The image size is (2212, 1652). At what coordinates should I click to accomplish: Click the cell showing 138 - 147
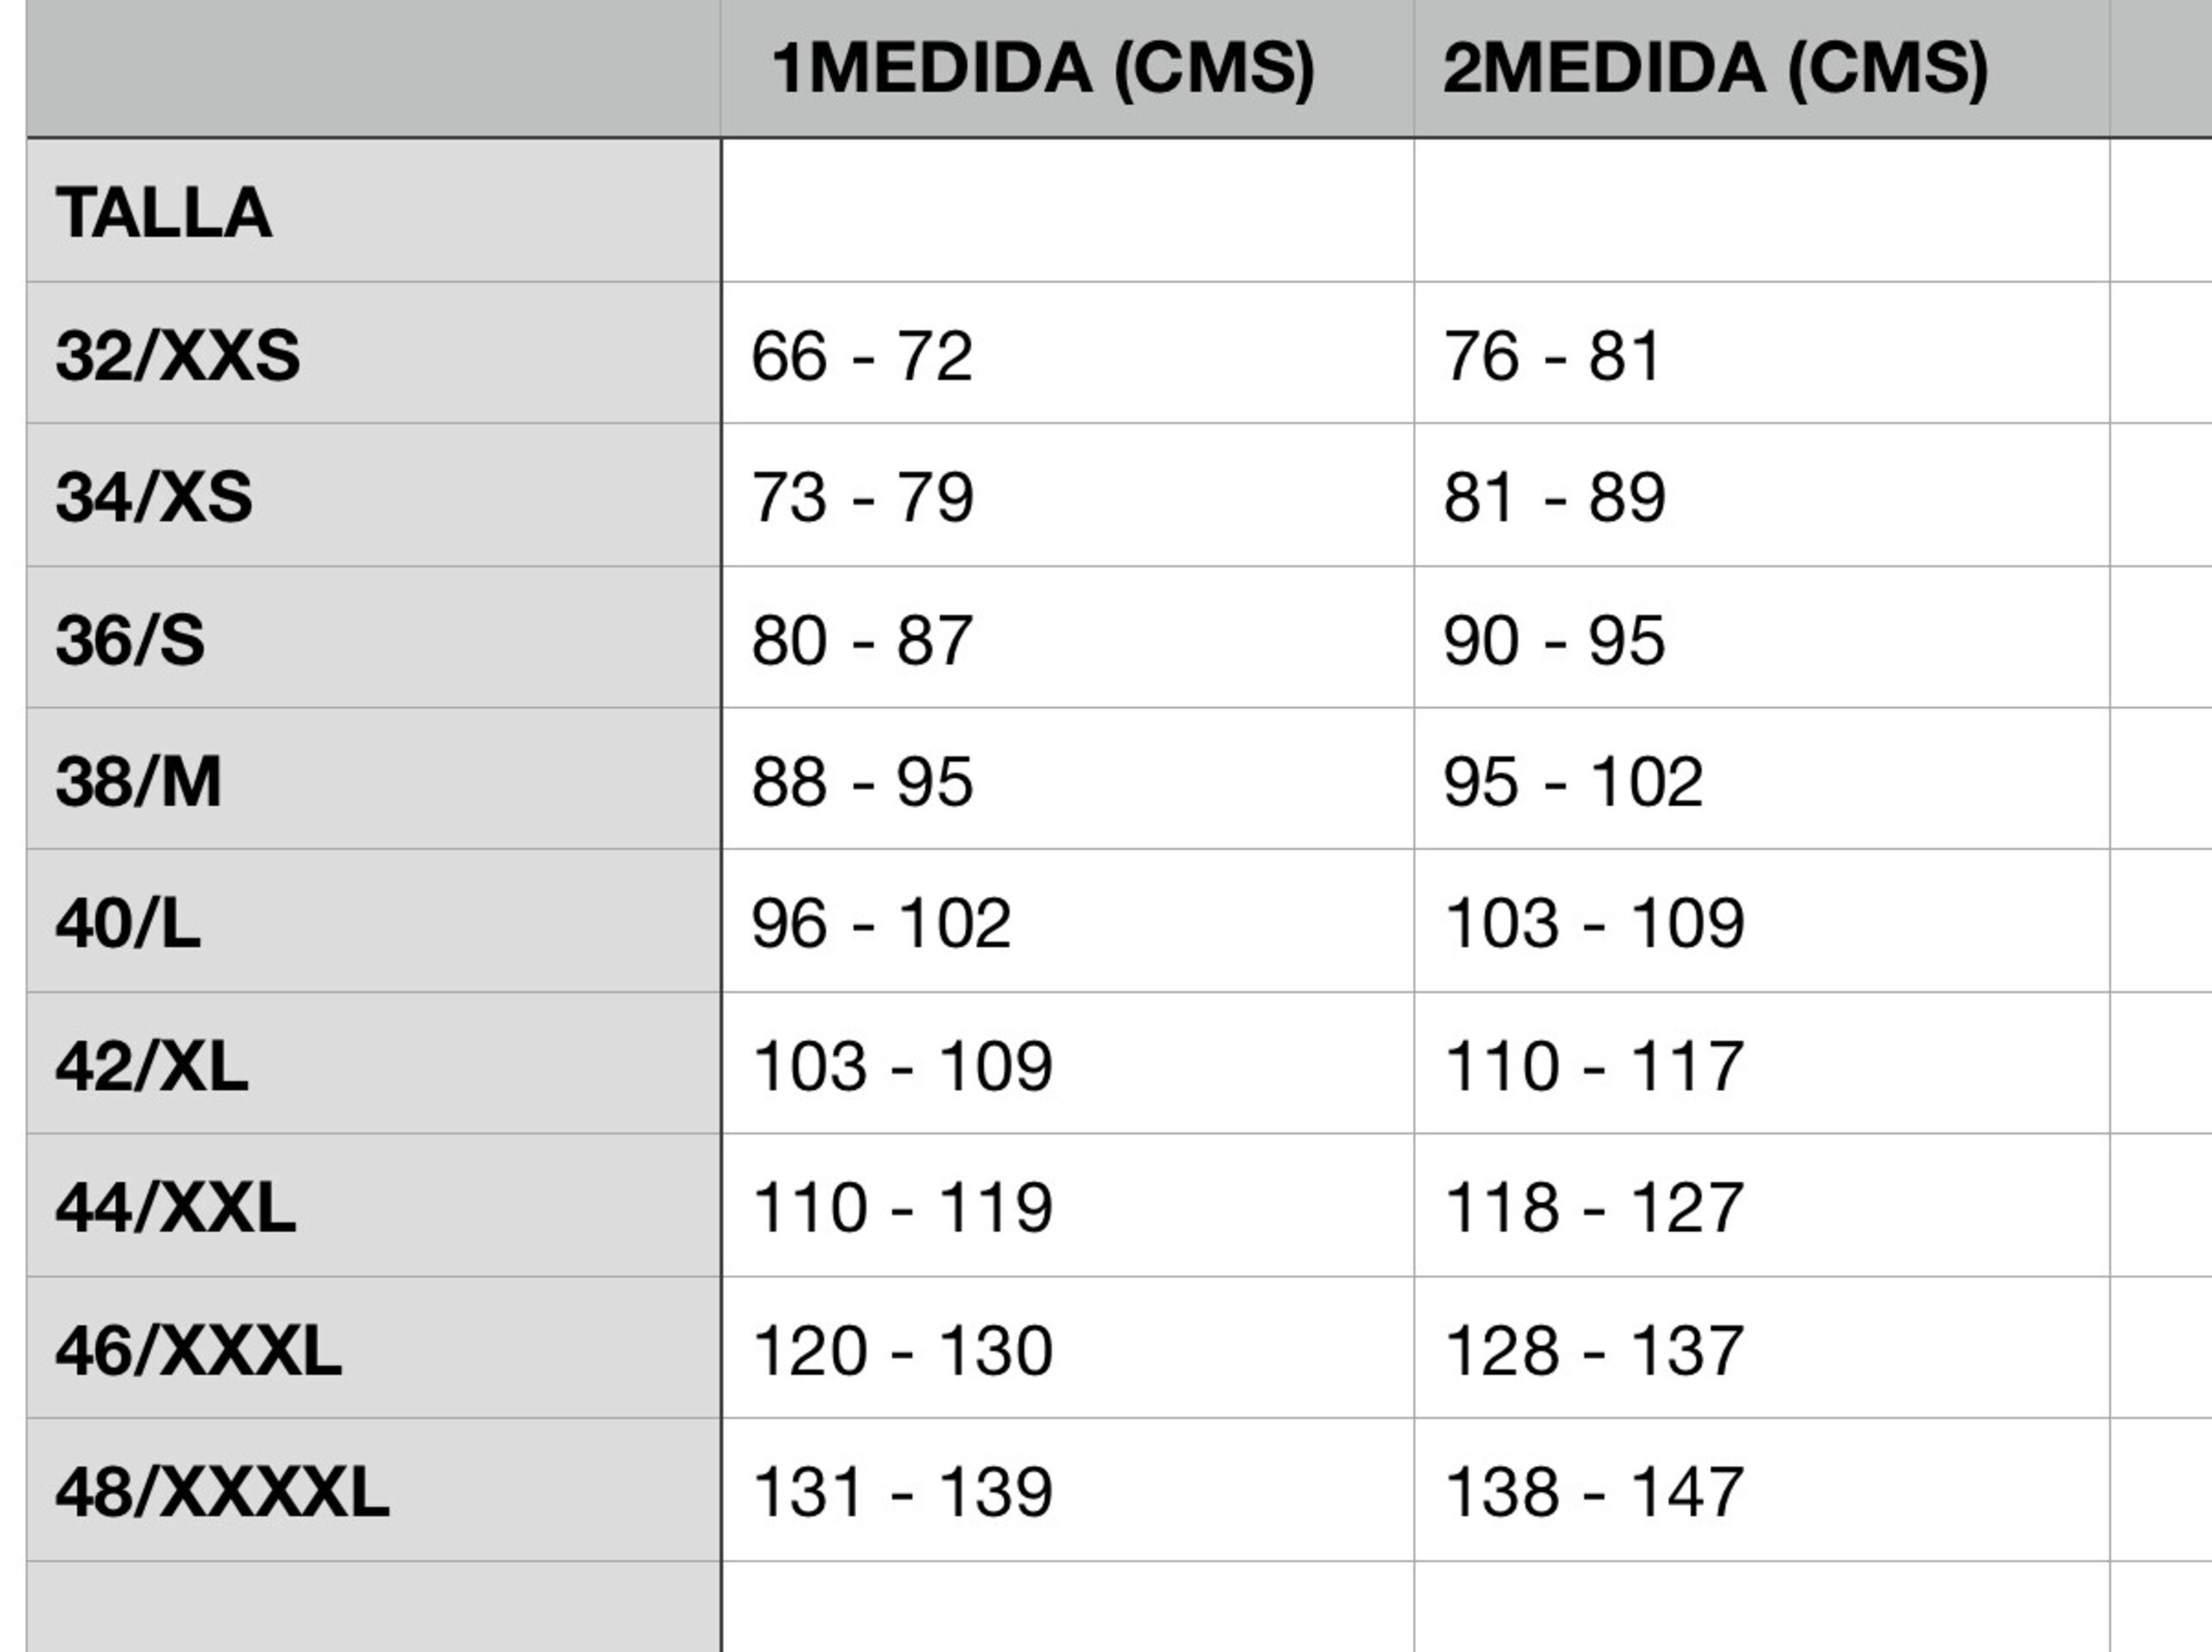(1762, 1490)
